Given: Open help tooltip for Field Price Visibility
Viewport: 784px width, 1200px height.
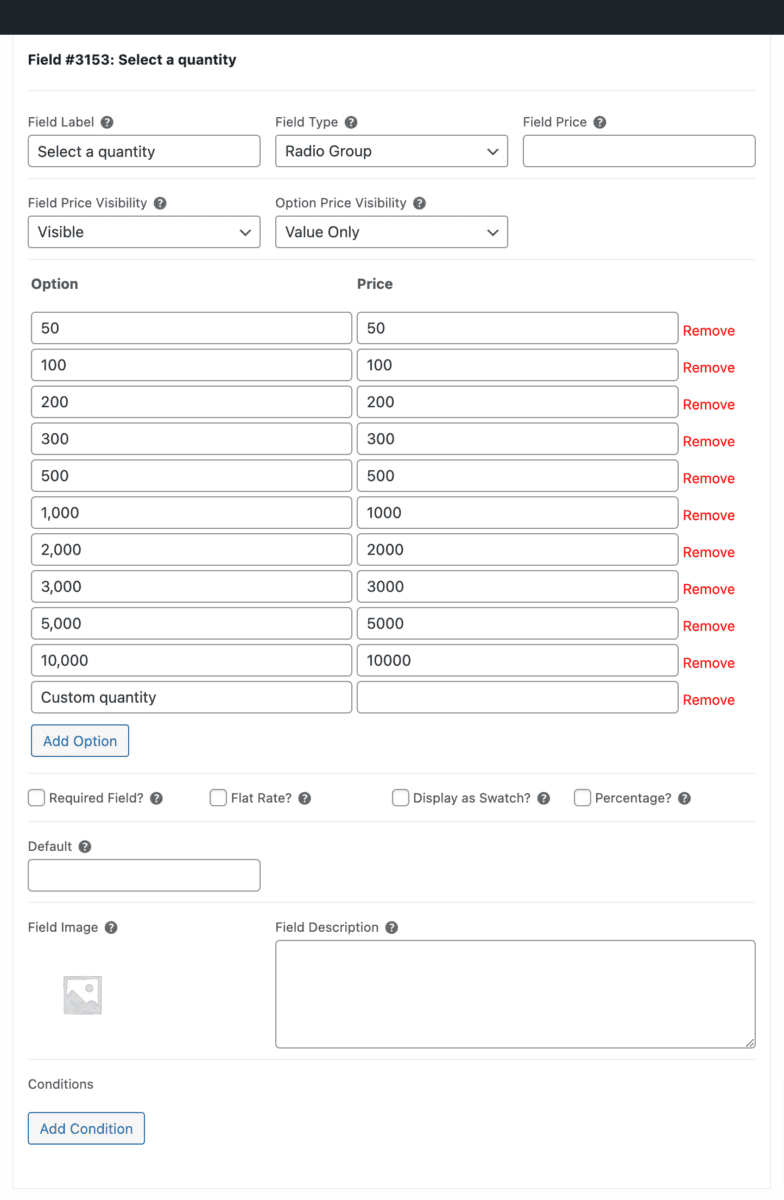Looking at the screenshot, I should pyautogui.click(x=160, y=203).
